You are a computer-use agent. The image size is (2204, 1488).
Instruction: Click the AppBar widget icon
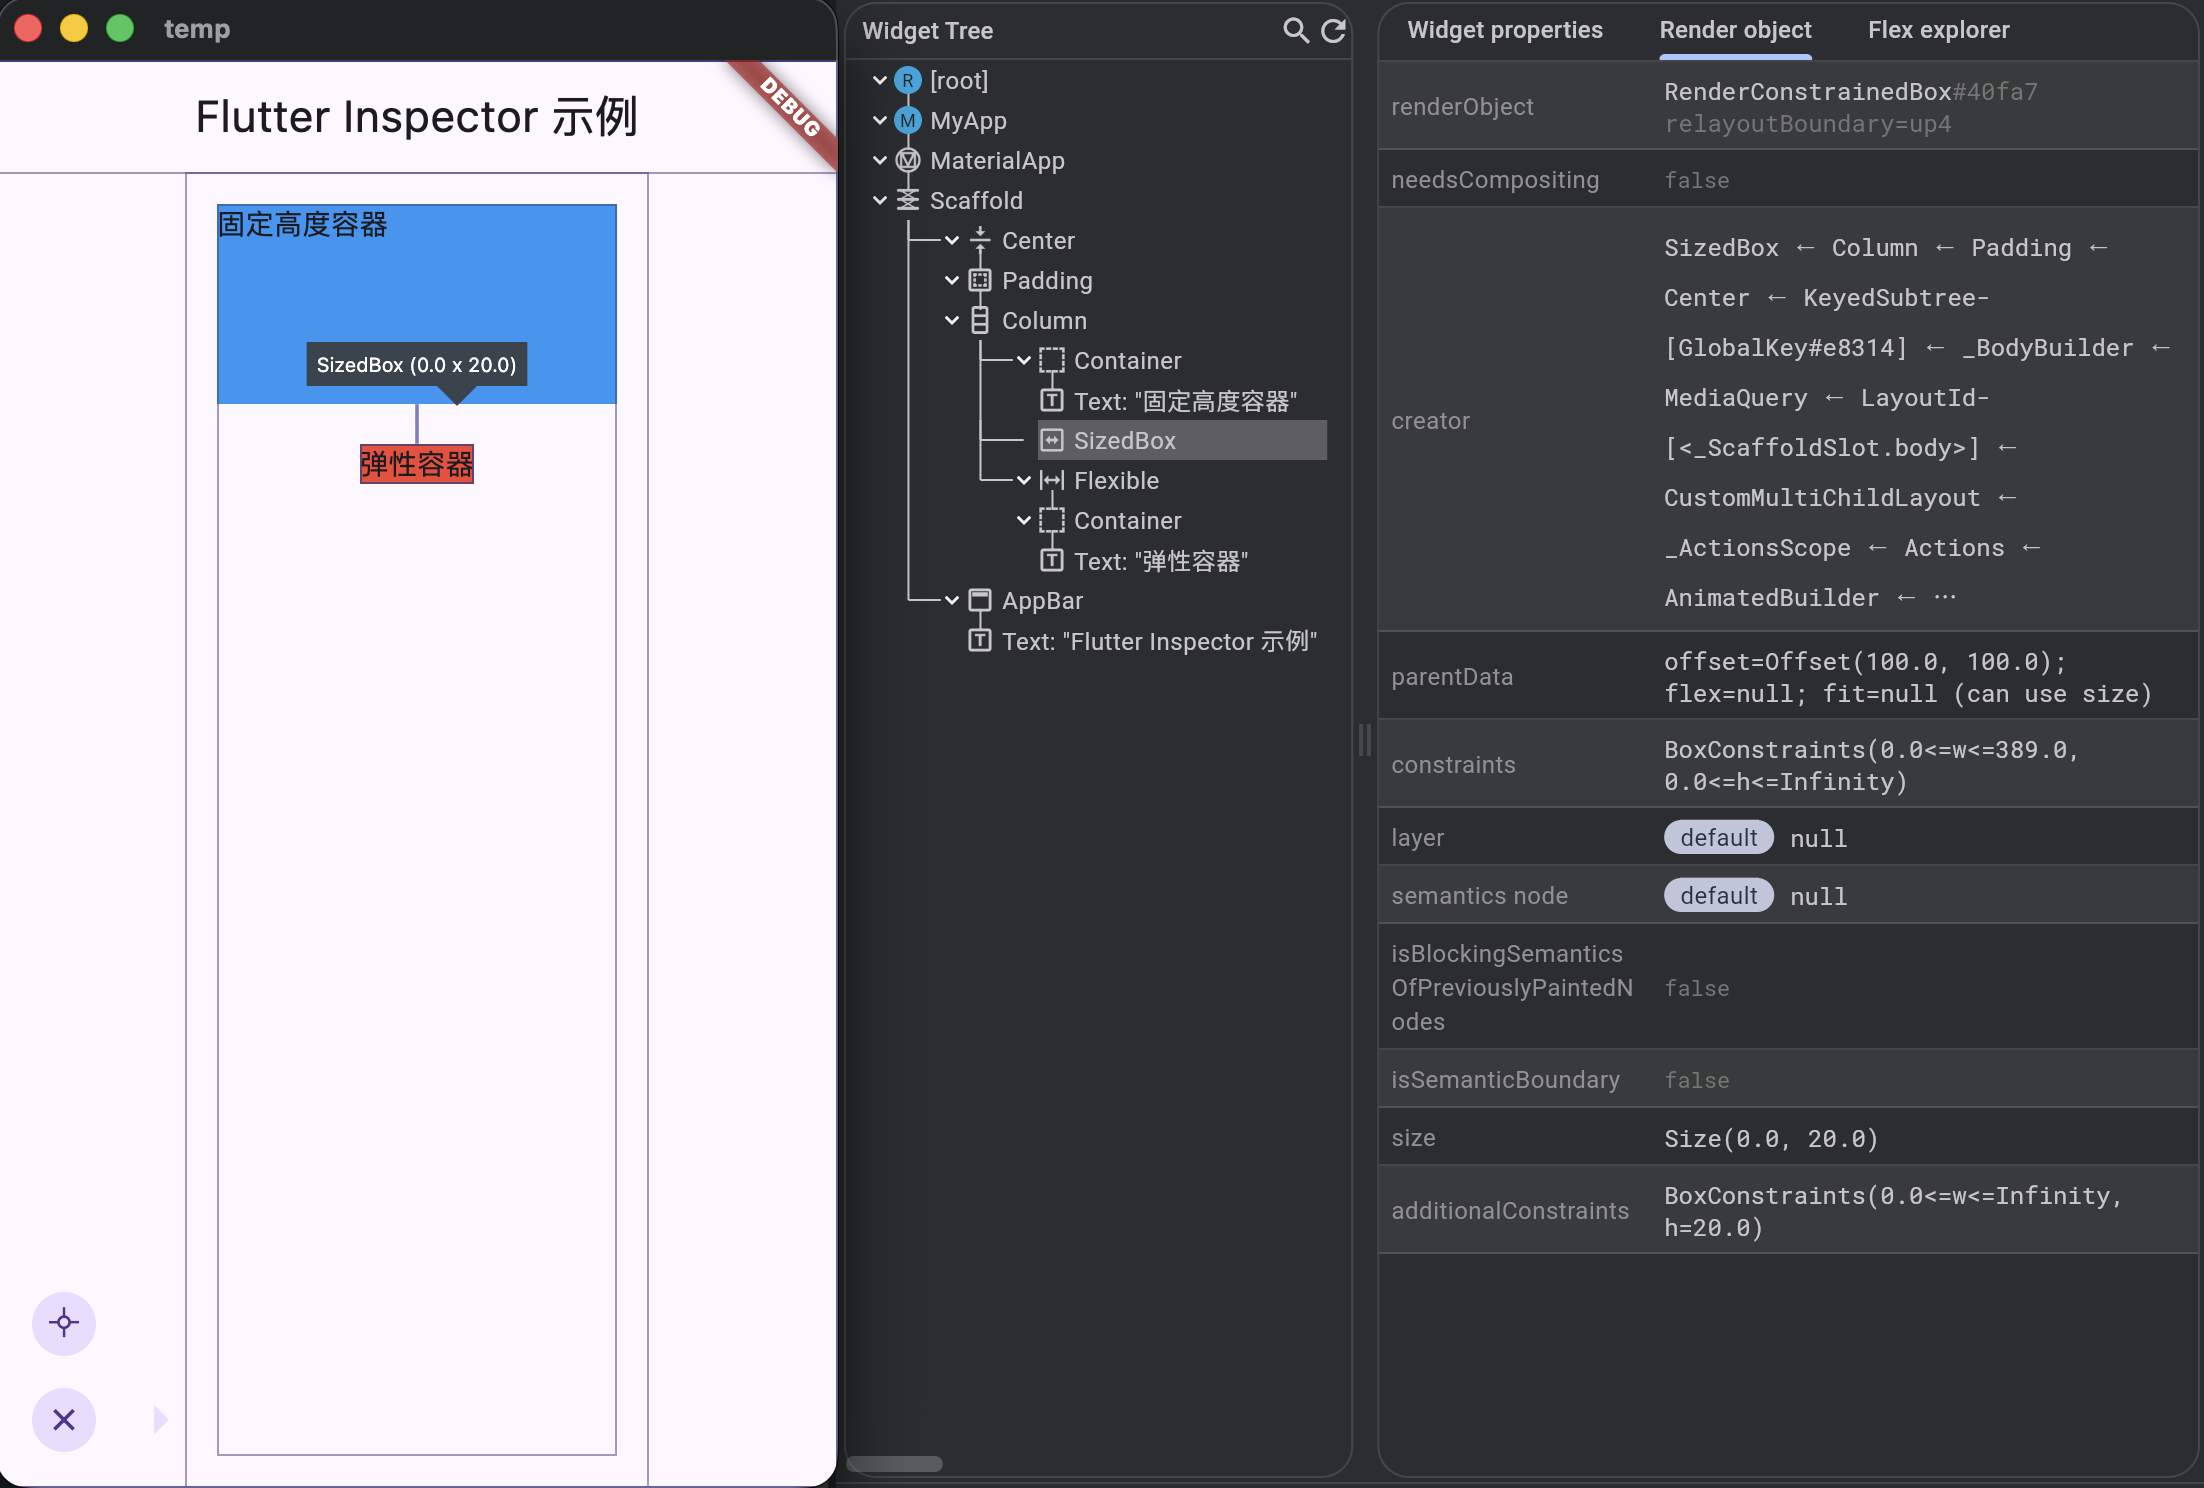click(x=980, y=601)
